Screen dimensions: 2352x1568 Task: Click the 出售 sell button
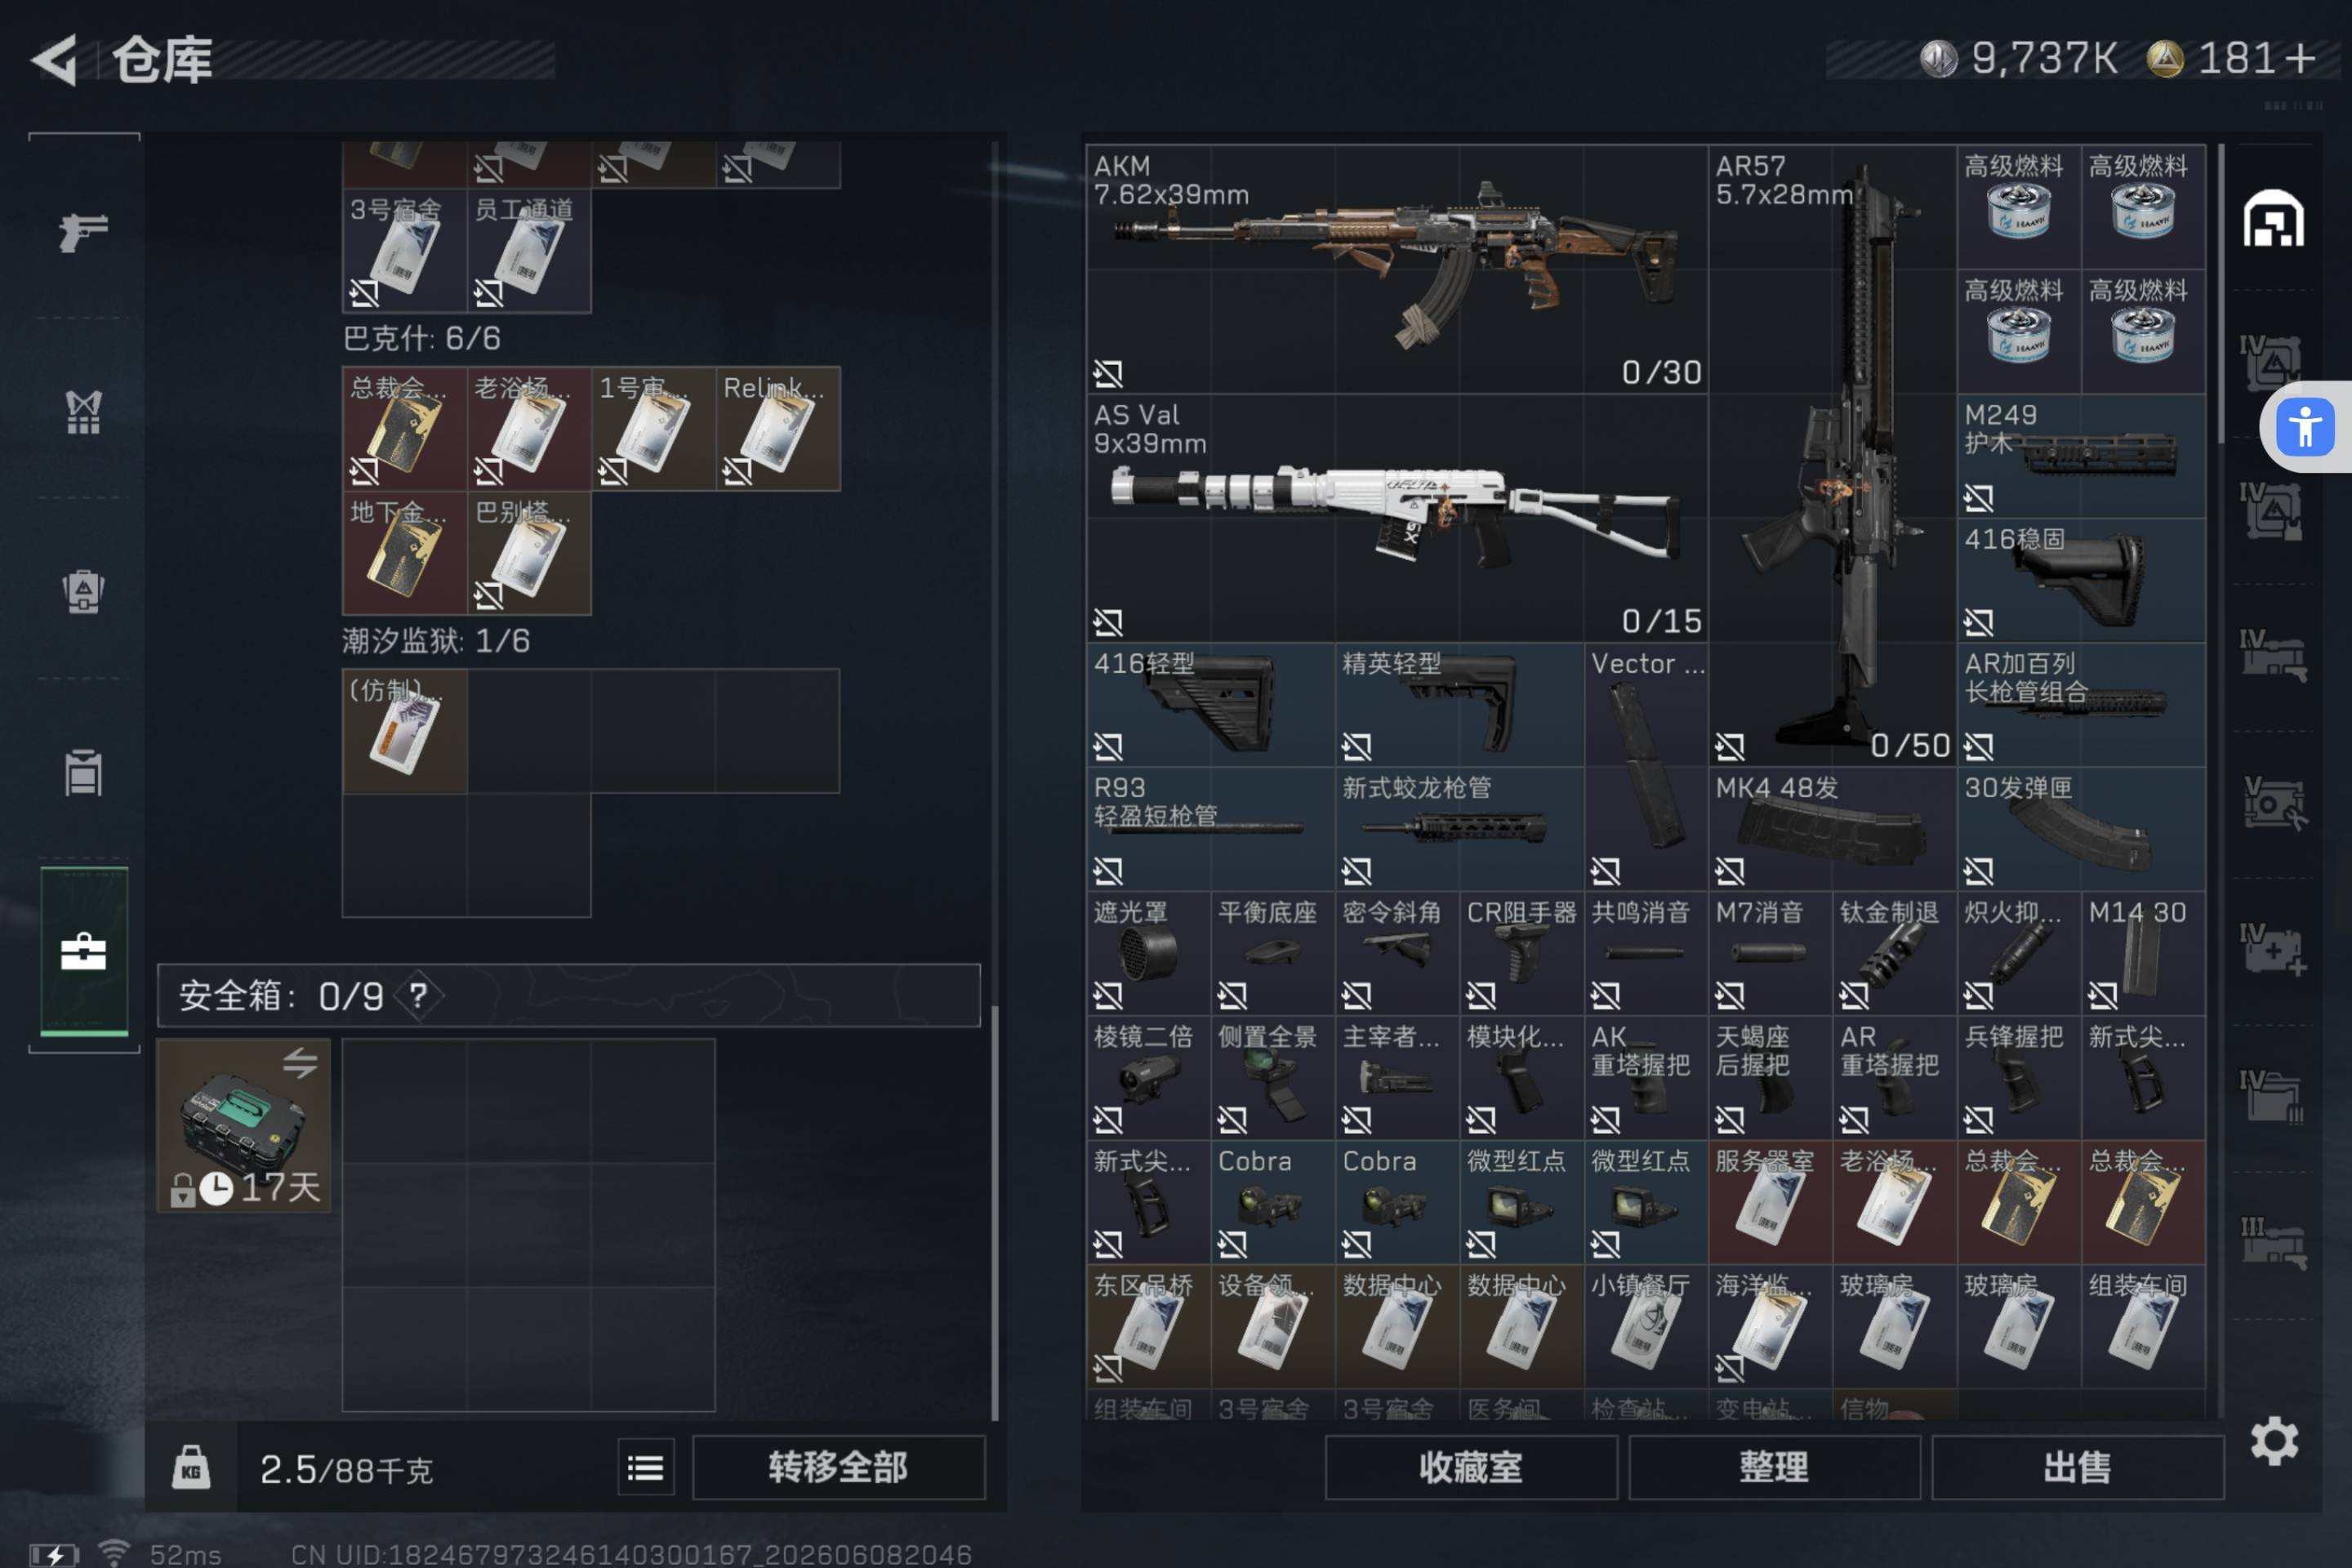(x=2078, y=1467)
